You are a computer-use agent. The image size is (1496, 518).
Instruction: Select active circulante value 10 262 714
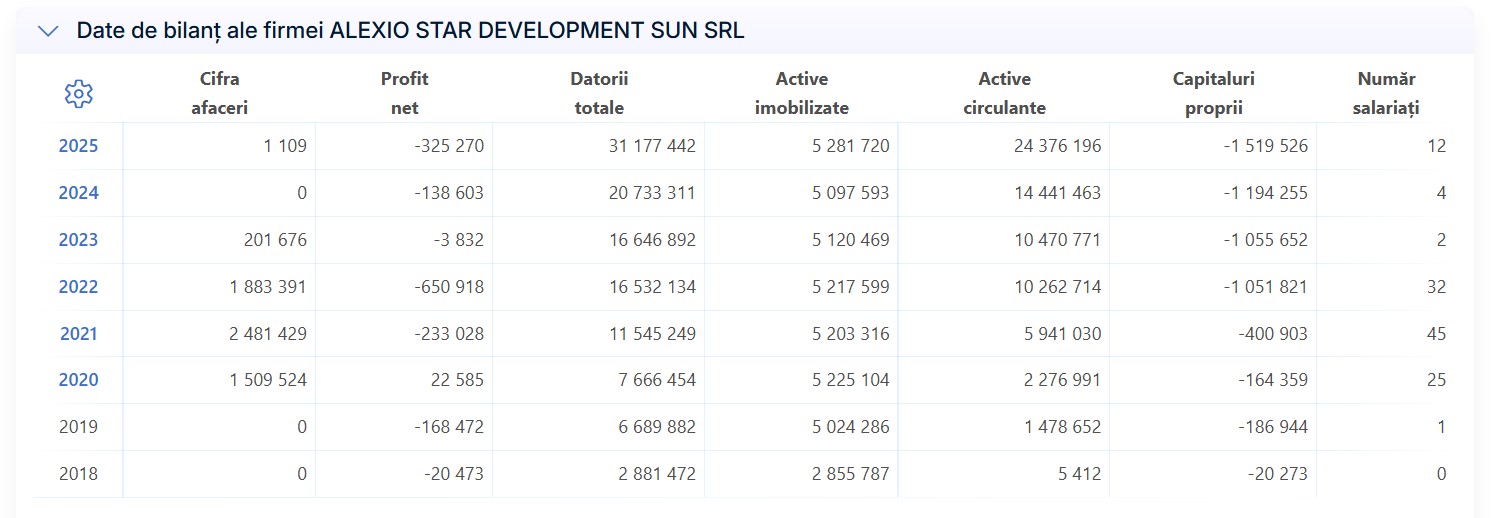1057,287
